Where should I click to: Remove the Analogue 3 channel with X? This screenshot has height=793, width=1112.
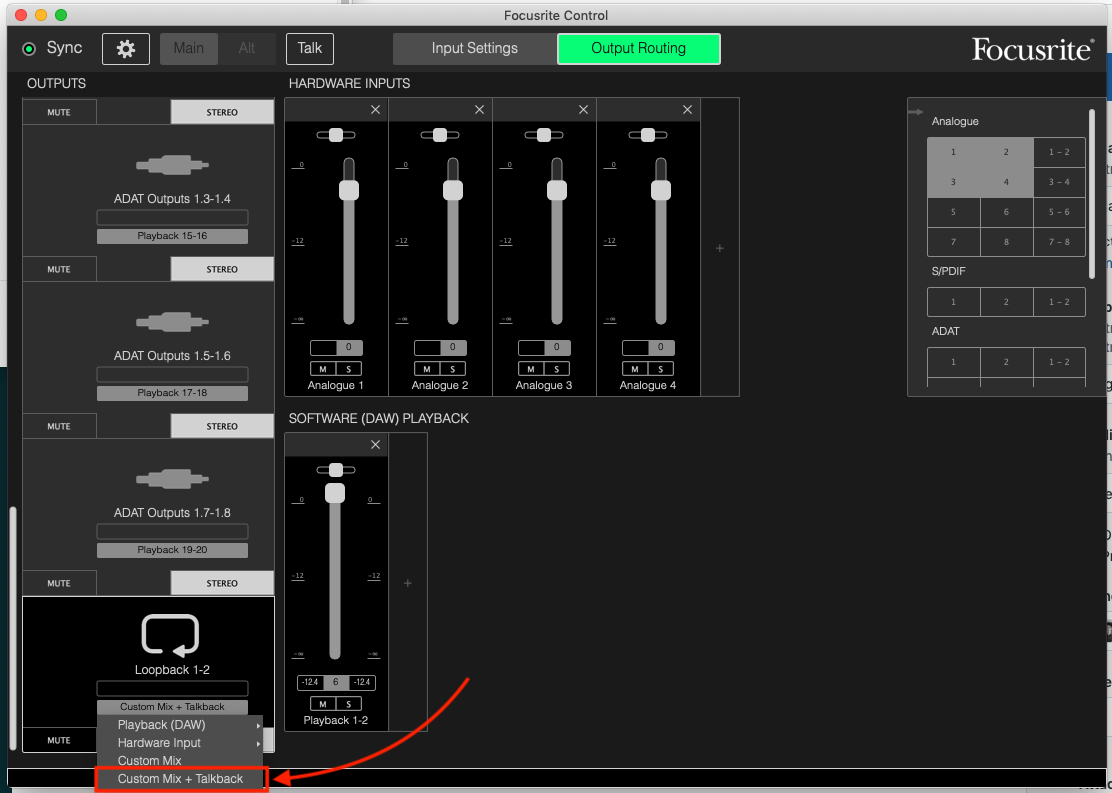click(583, 109)
